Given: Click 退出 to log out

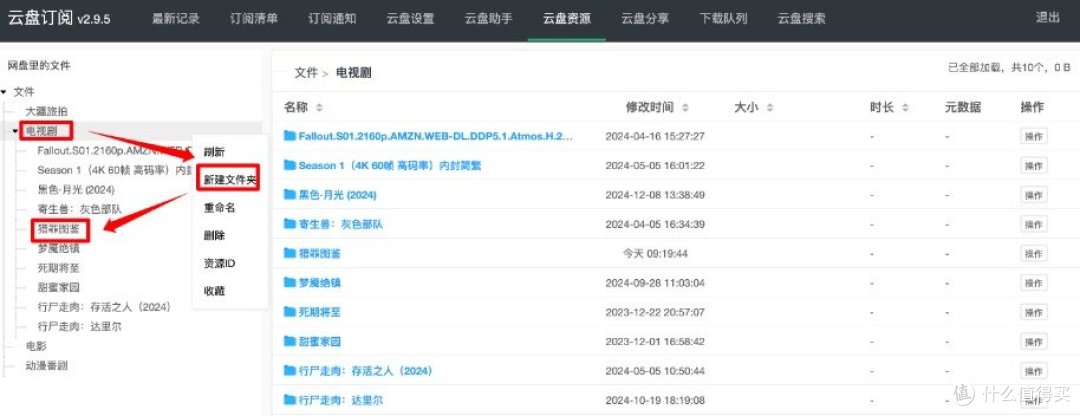Looking at the screenshot, I should coord(1048,18).
